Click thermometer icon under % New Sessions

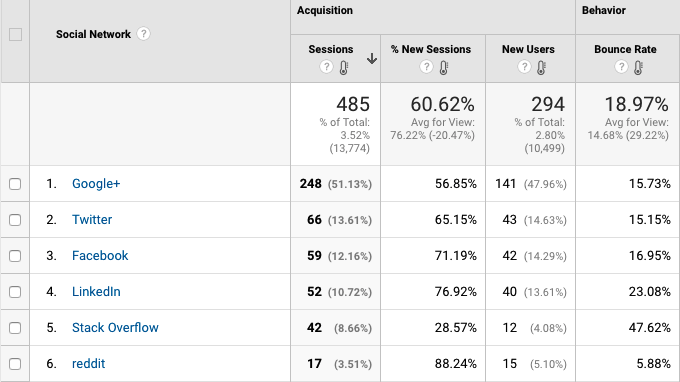443,67
